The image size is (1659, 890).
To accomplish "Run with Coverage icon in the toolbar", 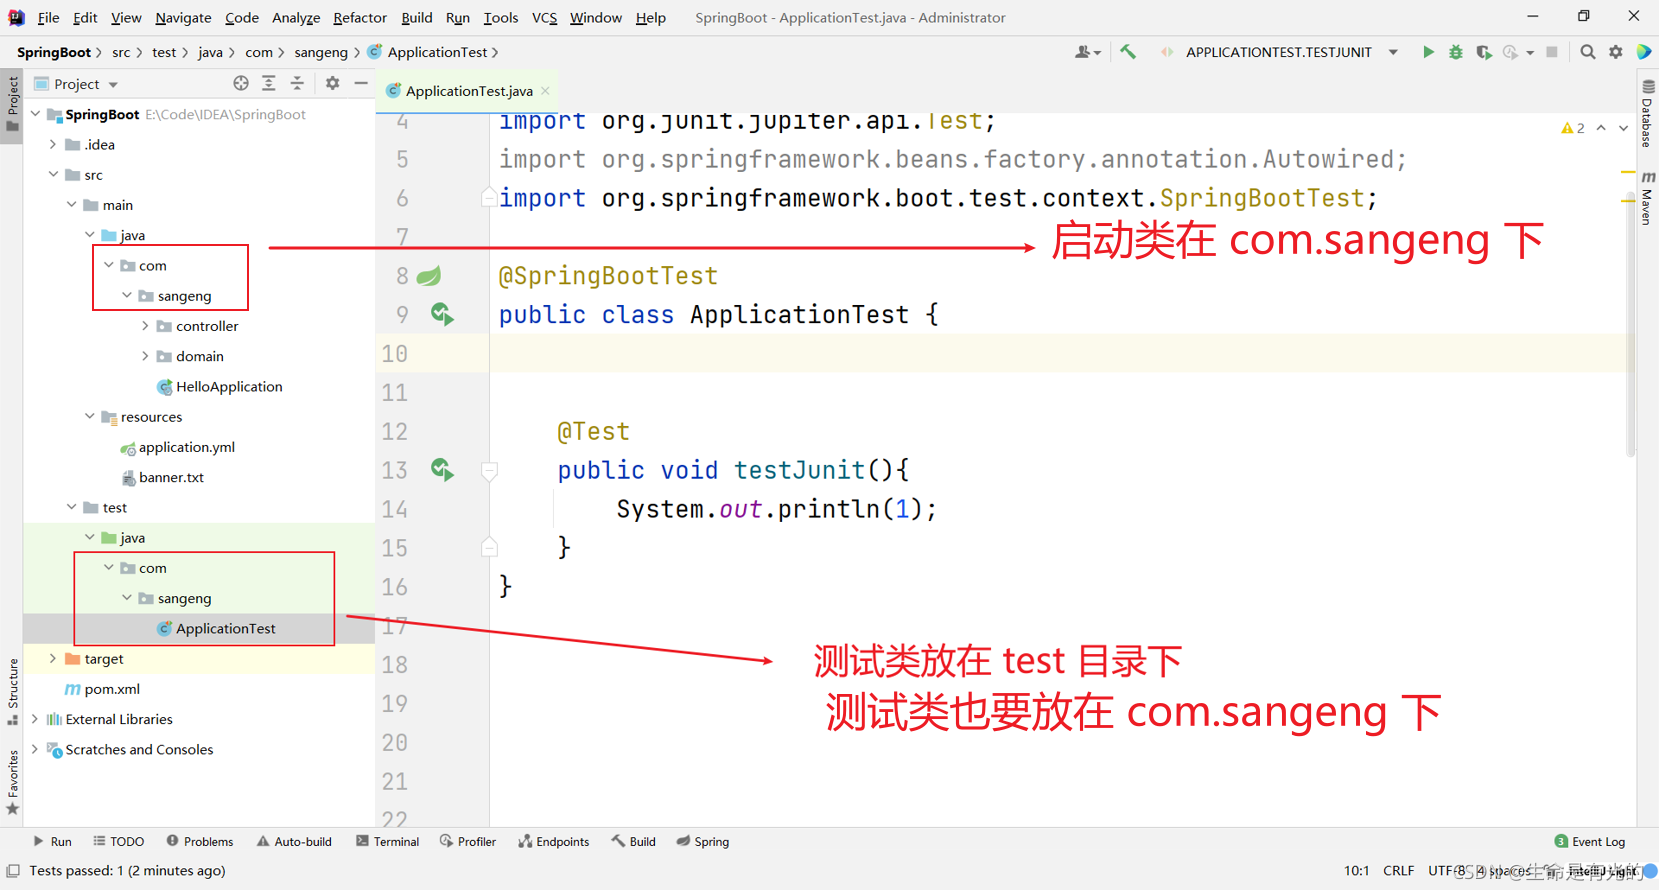I will [x=1484, y=52].
